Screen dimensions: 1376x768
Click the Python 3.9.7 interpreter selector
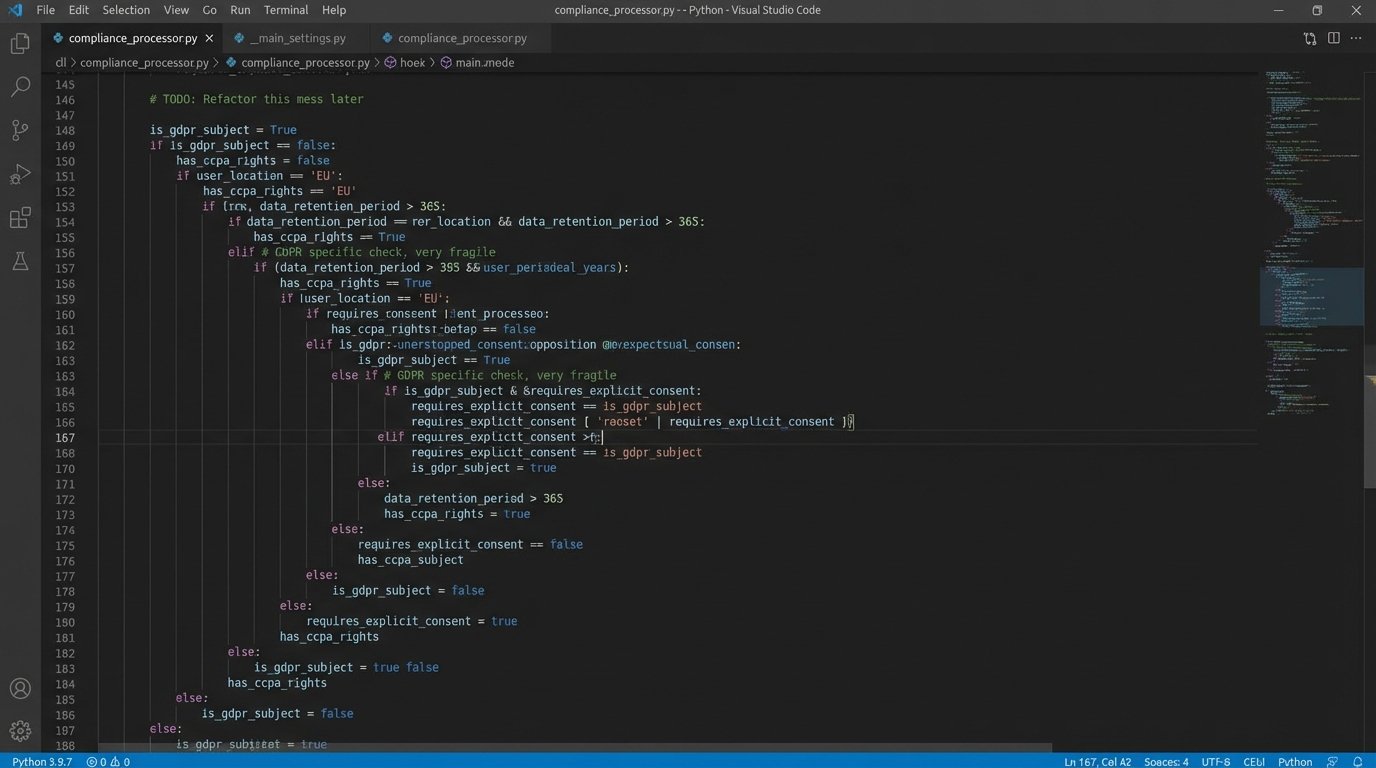pyautogui.click(x=42, y=762)
